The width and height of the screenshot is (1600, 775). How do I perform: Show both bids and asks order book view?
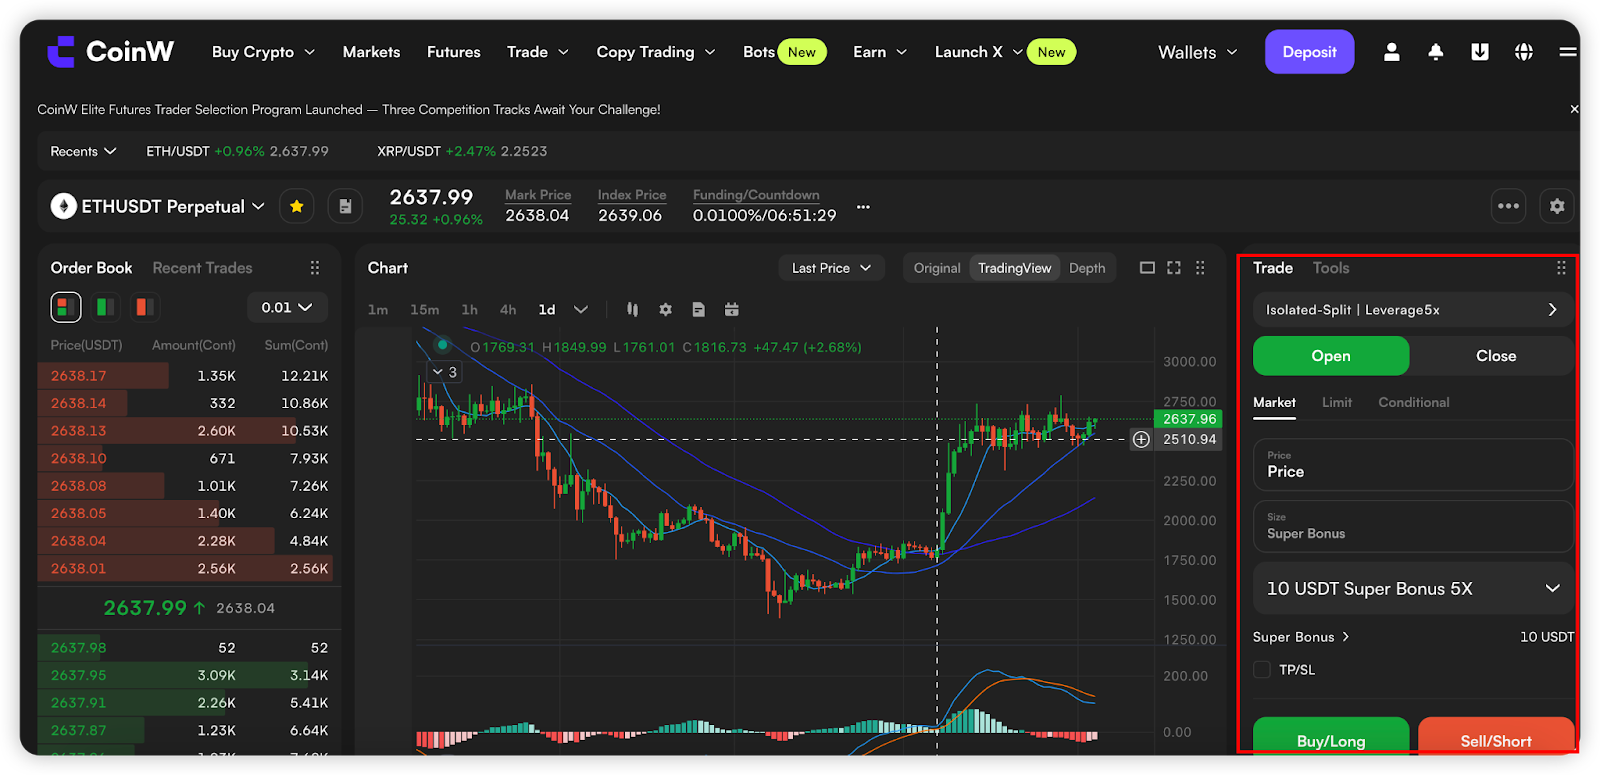66,307
